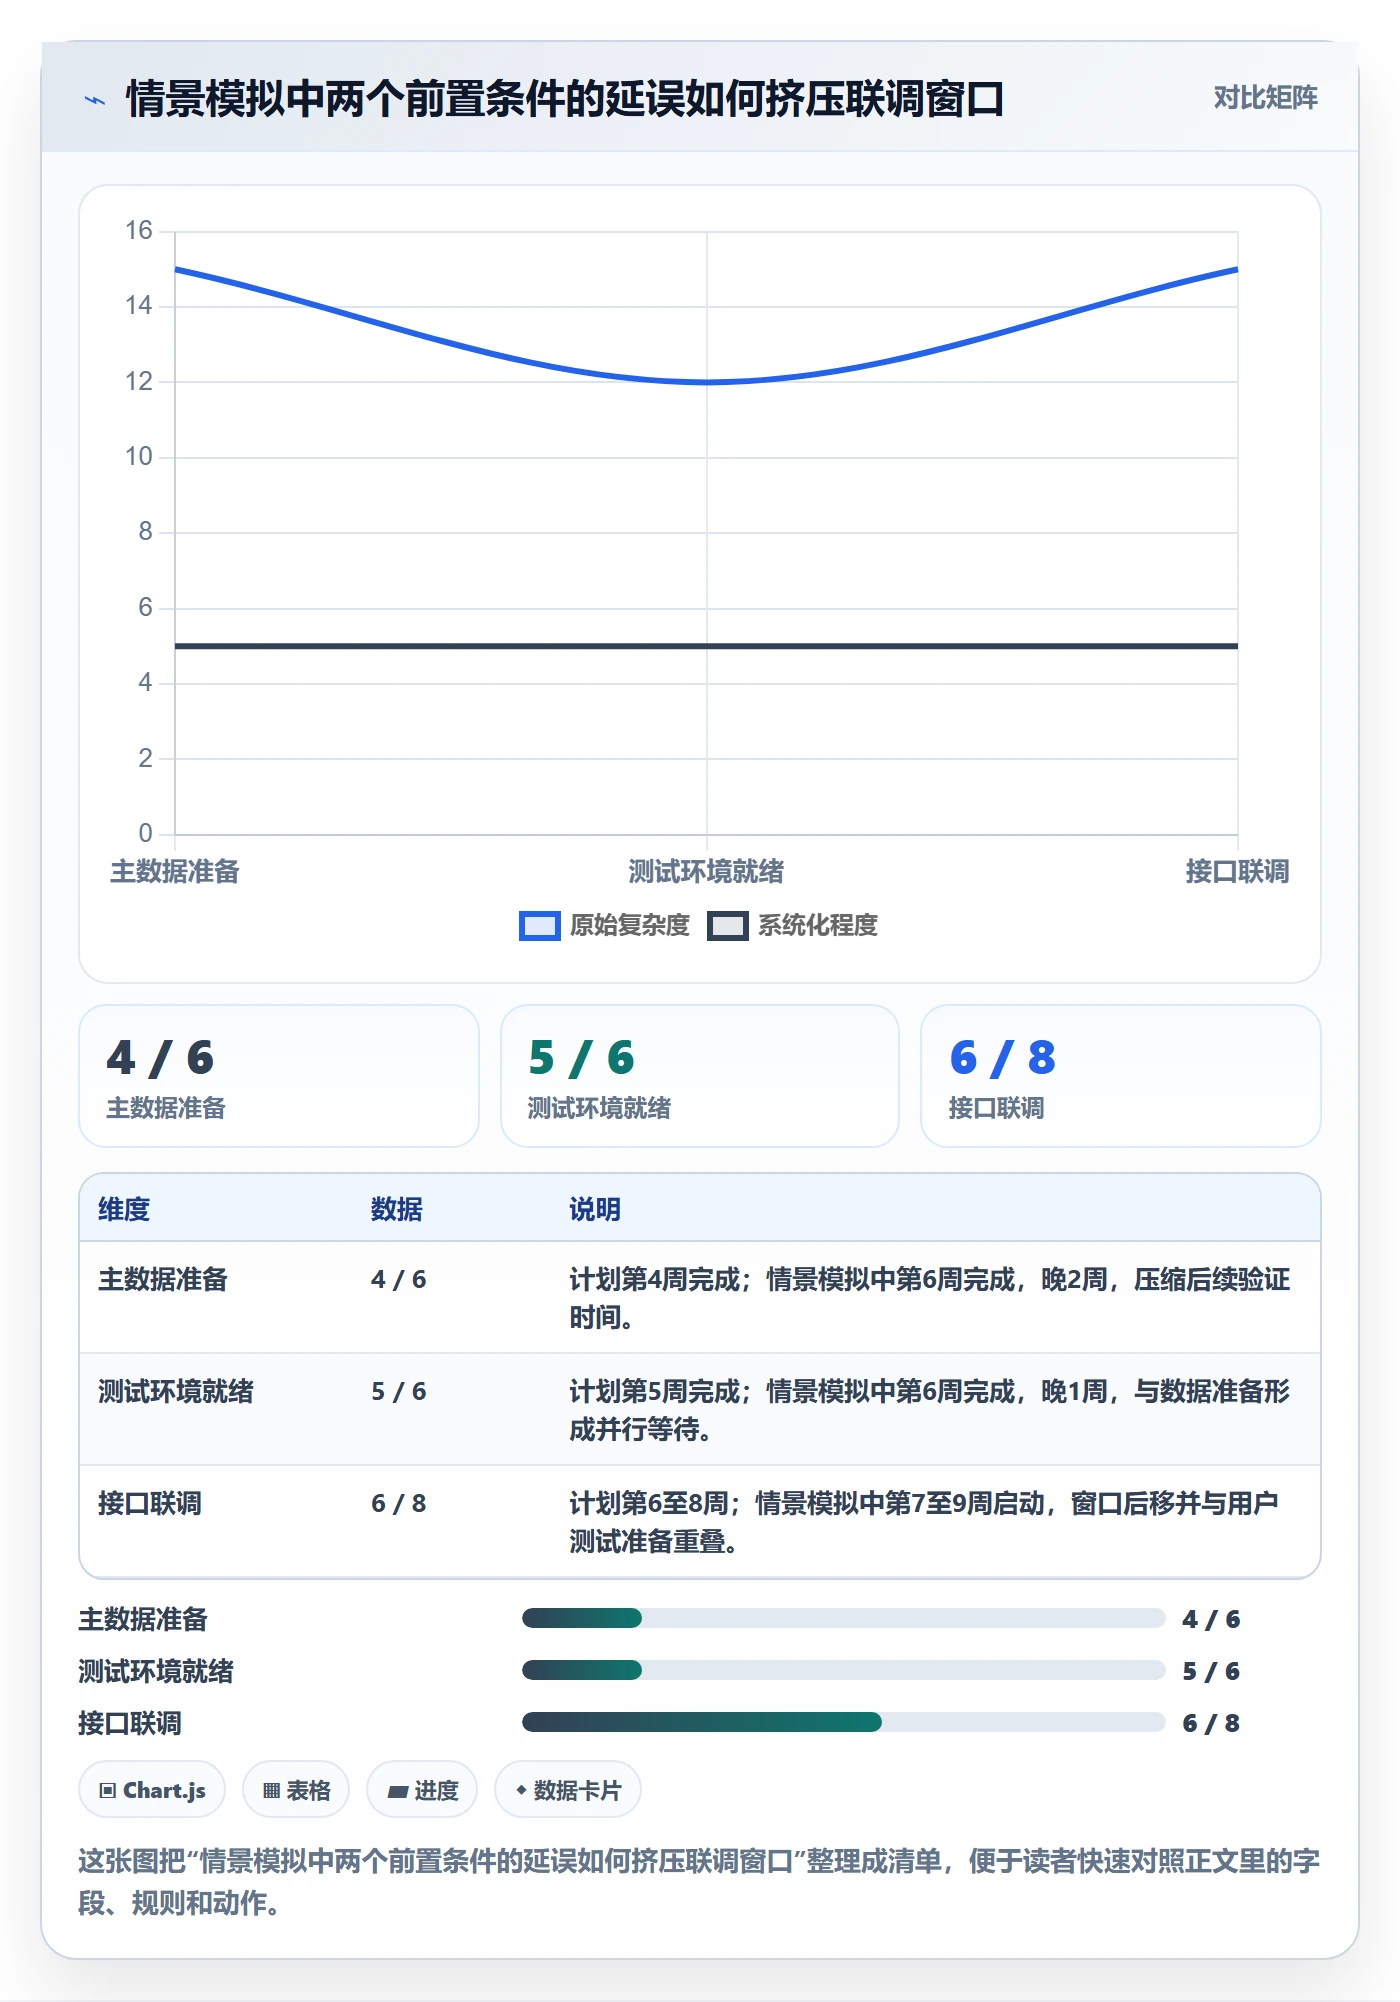Click the caption paragraph starting 这张图把
The image size is (1400, 2002).
(699, 1882)
